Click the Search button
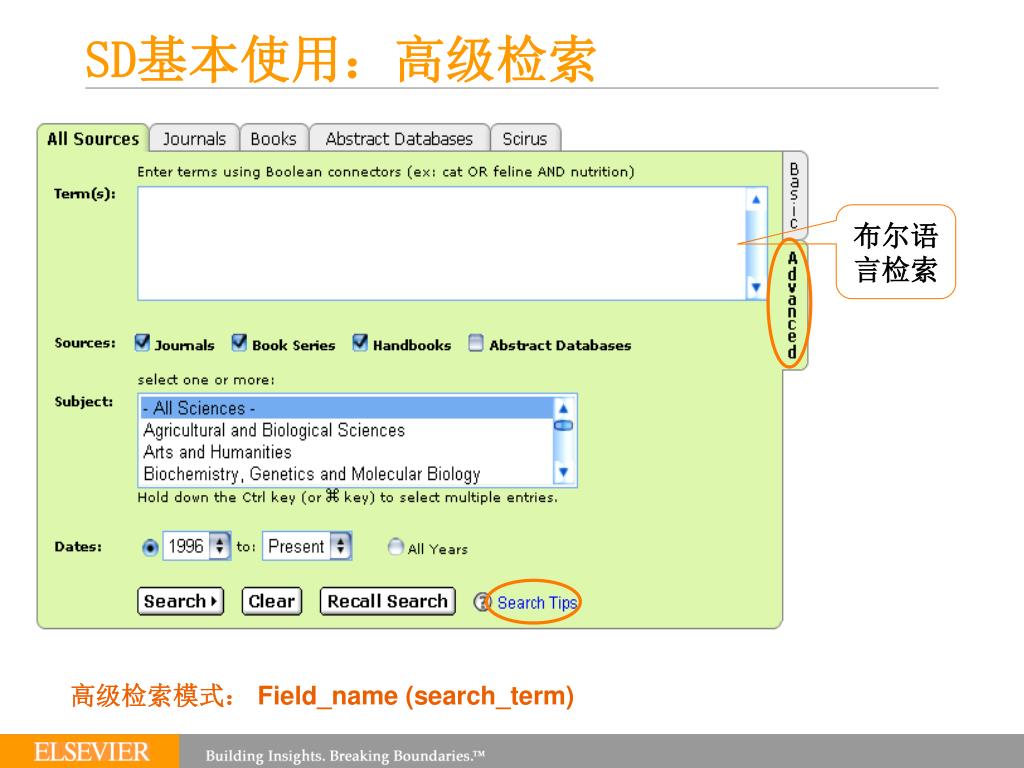The image size is (1024, 768). [x=180, y=601]
